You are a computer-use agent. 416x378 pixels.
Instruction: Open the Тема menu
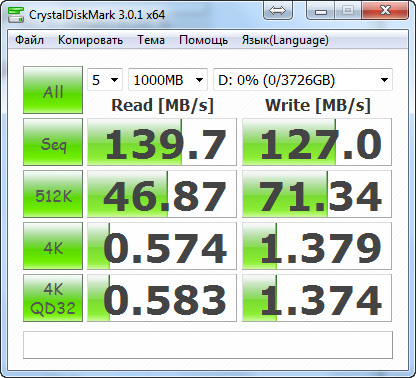coord(151,40)
